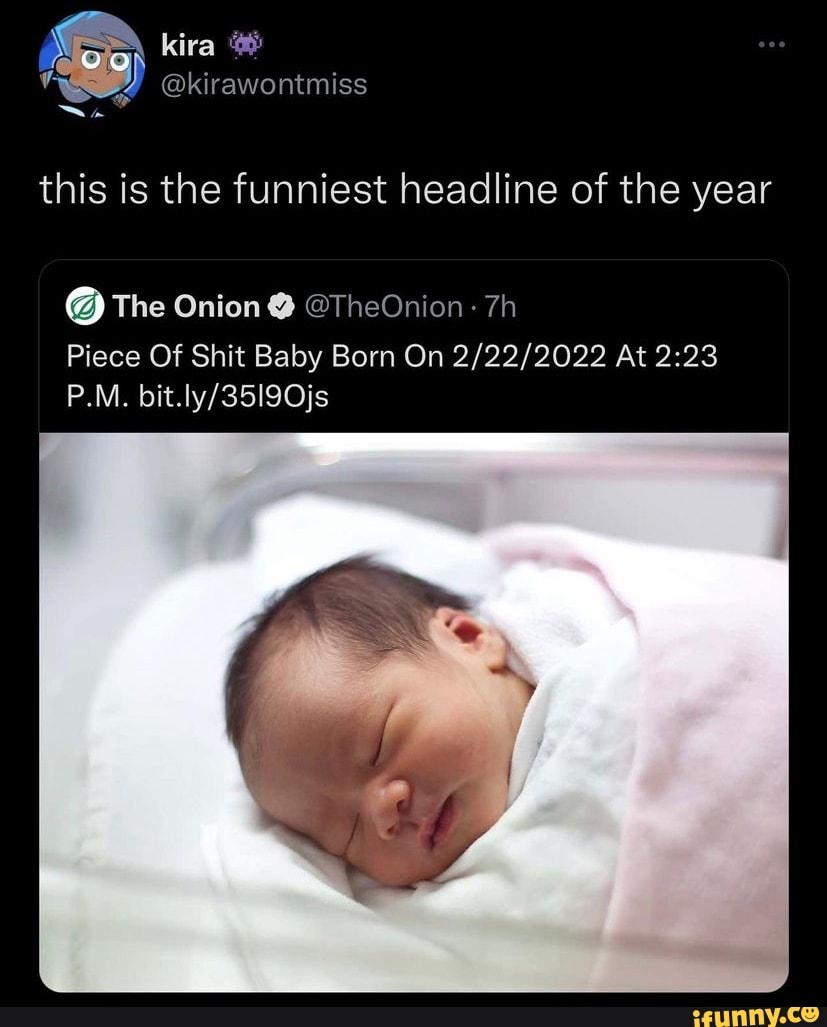Viewport: 827px width, 1027px height.
Task: Open the bit.ly/35I9Ojs link
Action: coord(234,396)
